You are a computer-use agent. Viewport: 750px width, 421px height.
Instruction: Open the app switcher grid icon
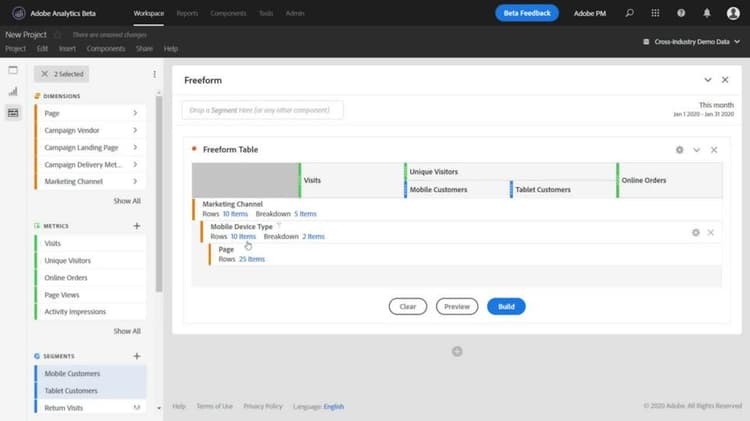pos(655,13)
